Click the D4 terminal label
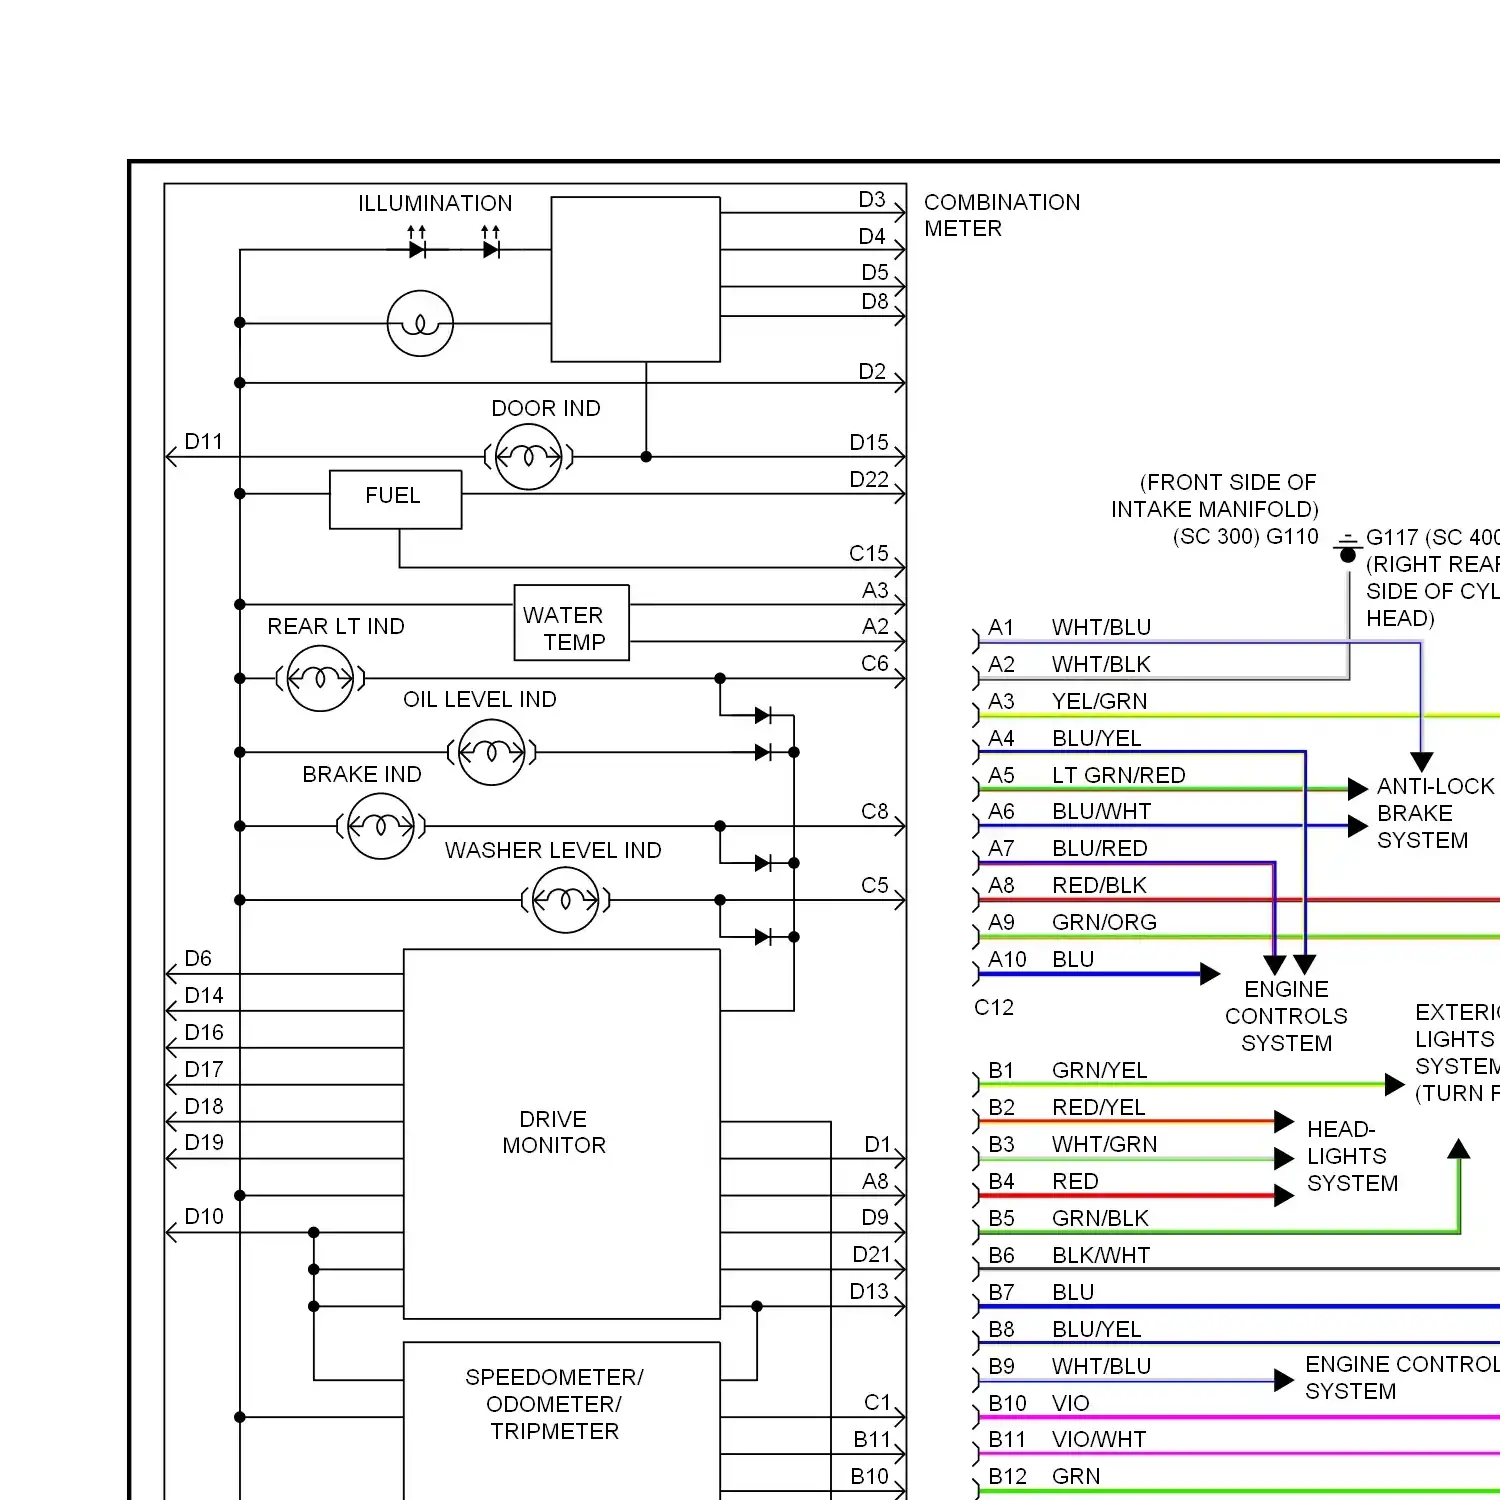The width and height of the screenshot is (1500, 1500). point(872,237)
